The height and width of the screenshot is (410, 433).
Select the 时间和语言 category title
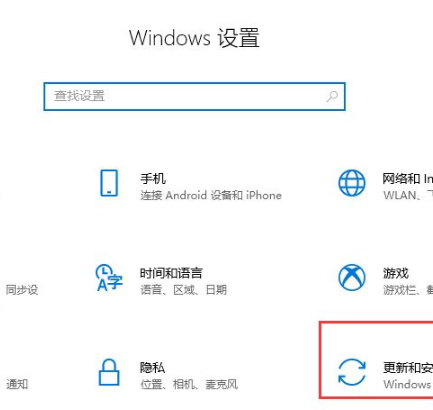[171, 273]
